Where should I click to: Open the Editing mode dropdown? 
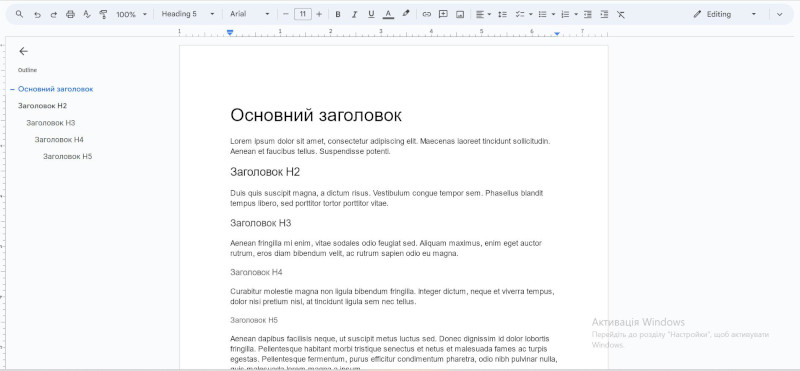pyautogui.click(x=724, y=14)
